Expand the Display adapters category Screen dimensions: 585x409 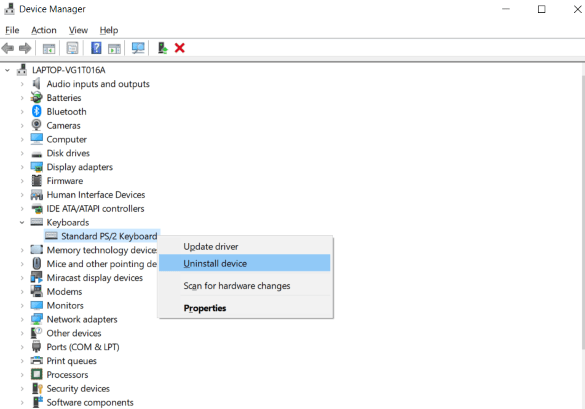point(22,167)
